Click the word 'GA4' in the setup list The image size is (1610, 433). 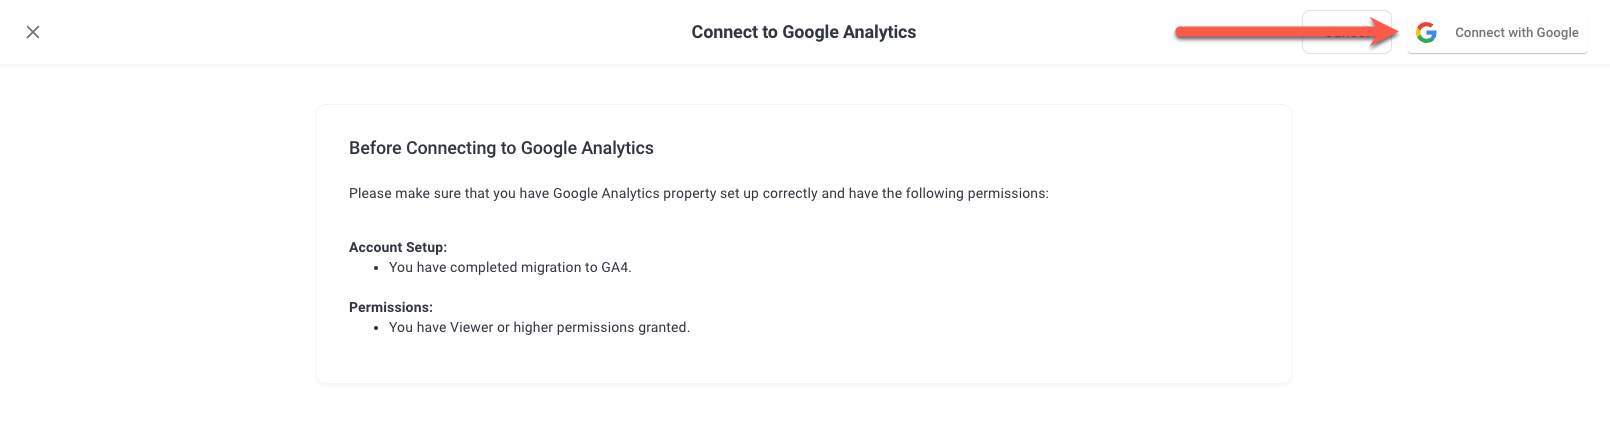pos(615,267)
